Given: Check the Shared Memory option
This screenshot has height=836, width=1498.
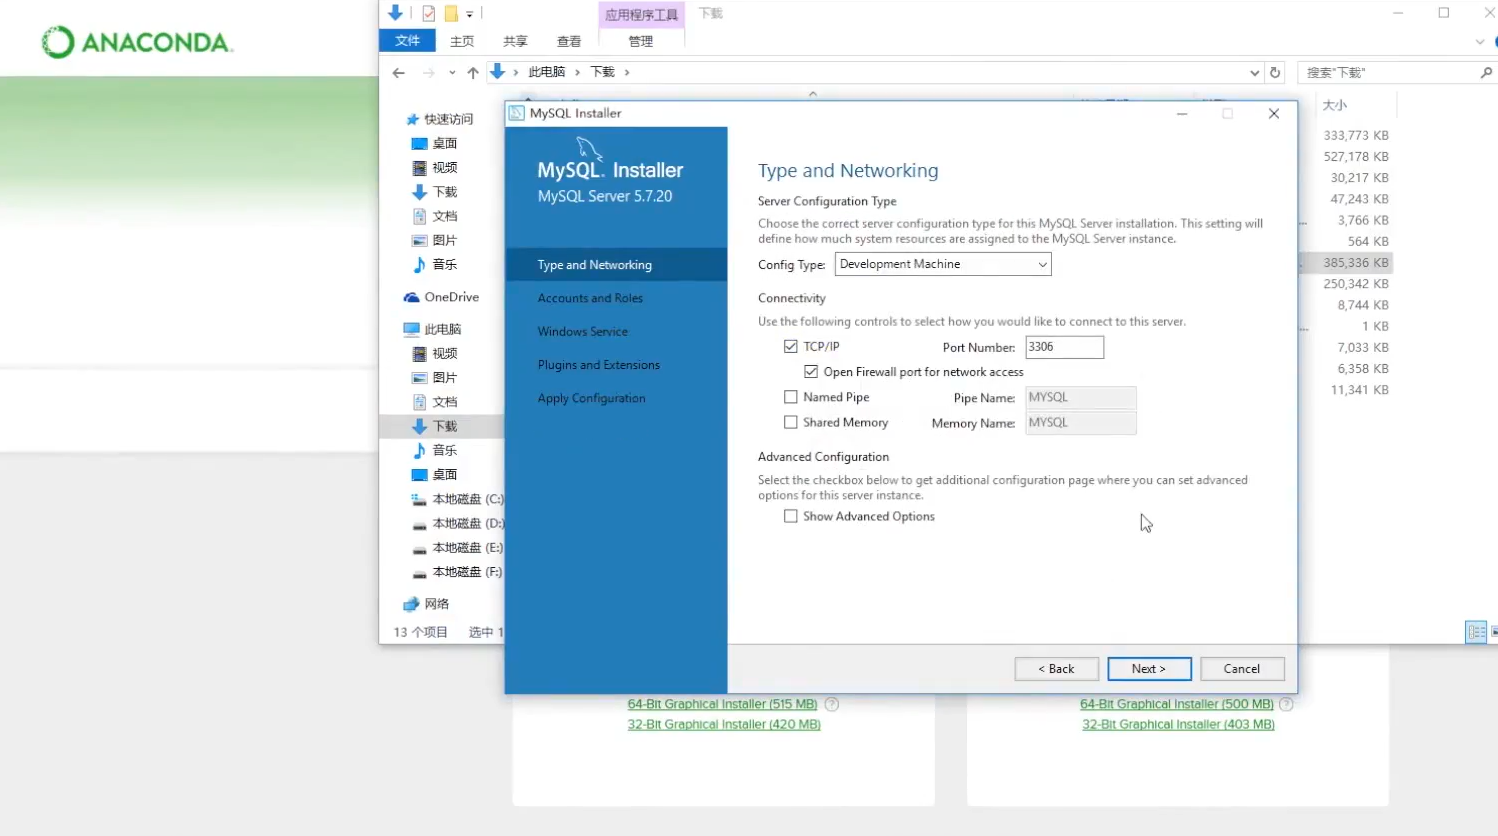Looking at the screenshot, I should pos(791,423).
